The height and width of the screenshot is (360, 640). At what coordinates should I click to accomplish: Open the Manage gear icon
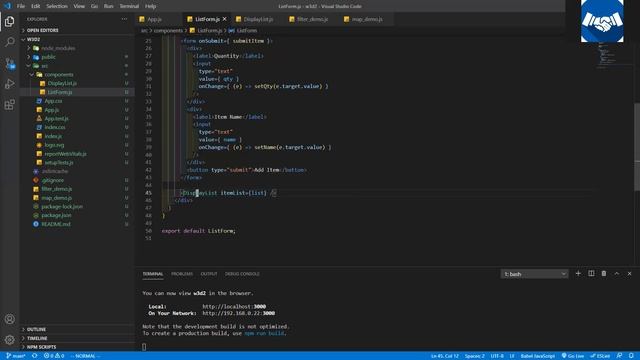pos(9,340)
